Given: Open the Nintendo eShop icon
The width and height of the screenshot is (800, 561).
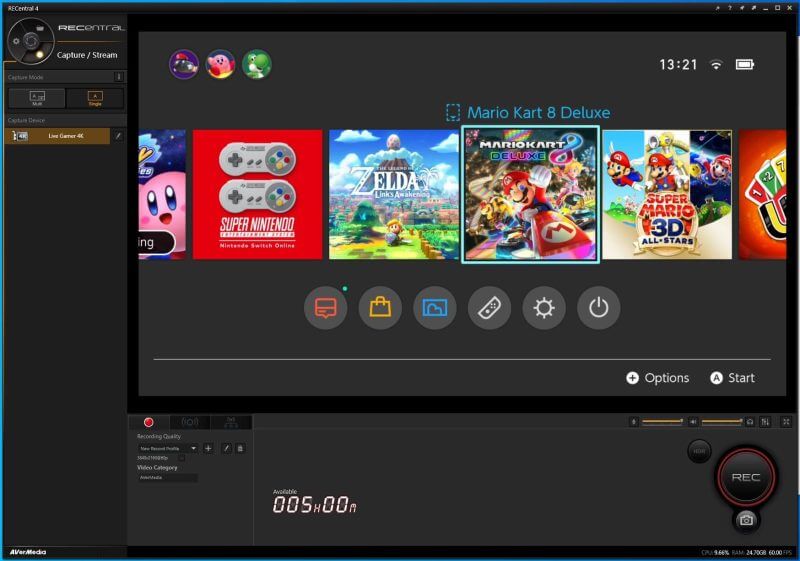Looking at the screenshot, I should (380, 308).
